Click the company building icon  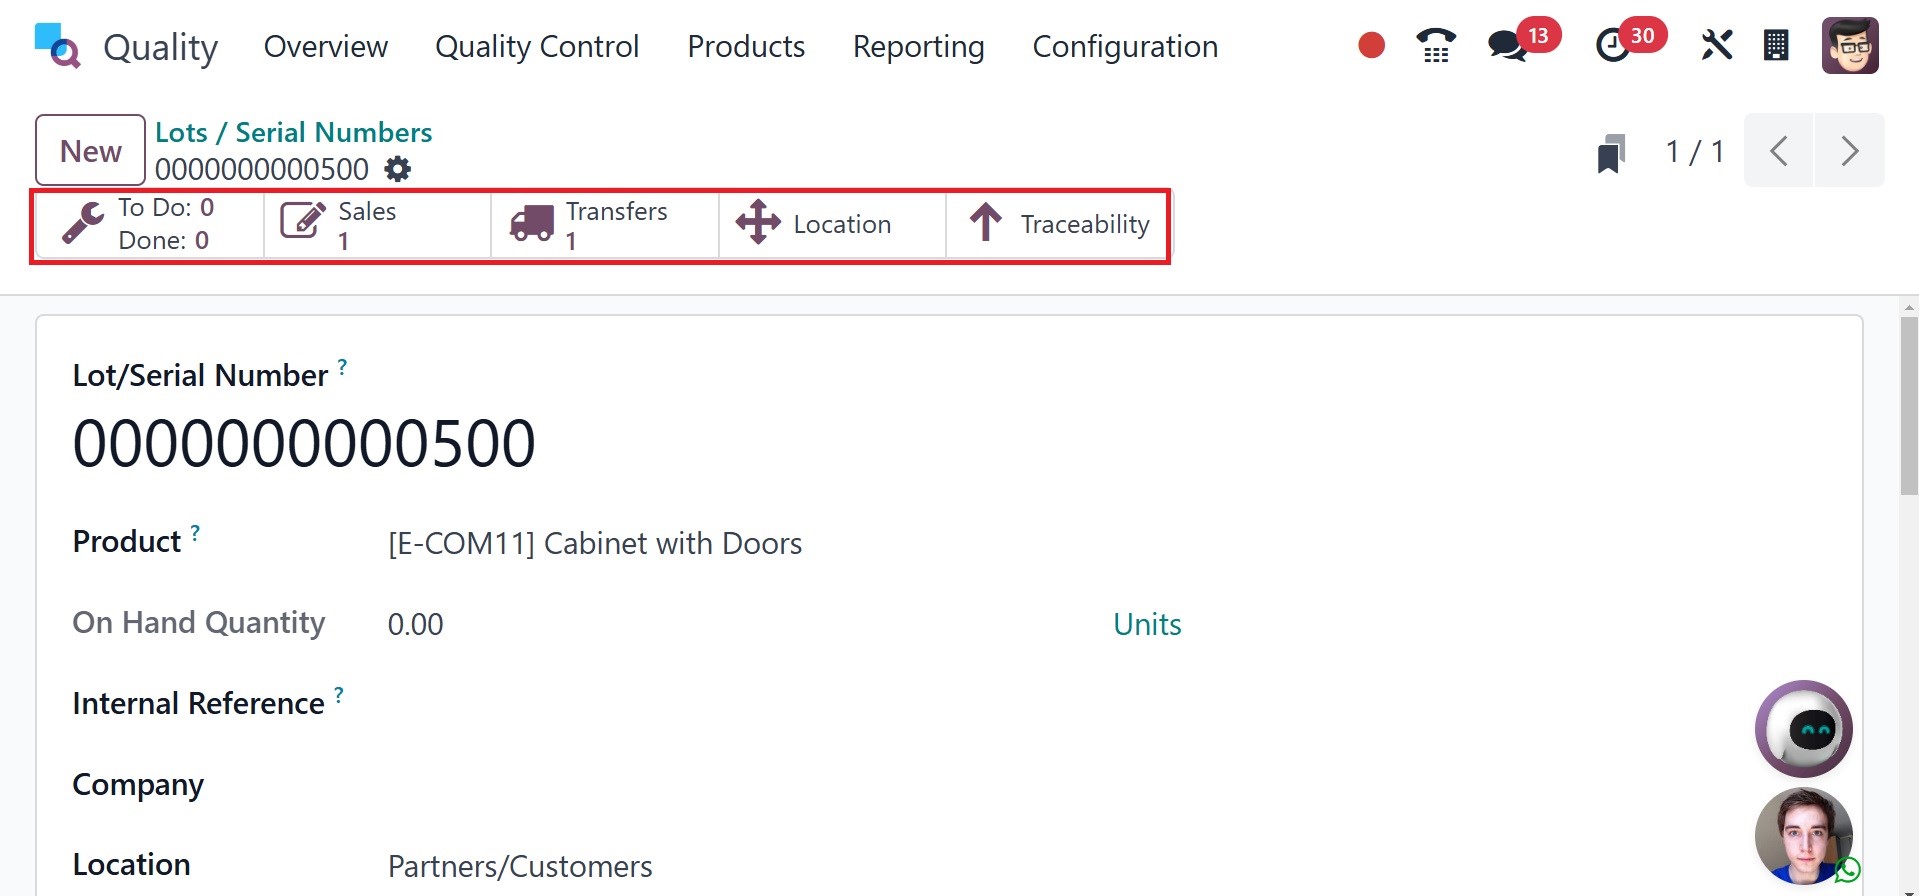[x=1776, y=46]
